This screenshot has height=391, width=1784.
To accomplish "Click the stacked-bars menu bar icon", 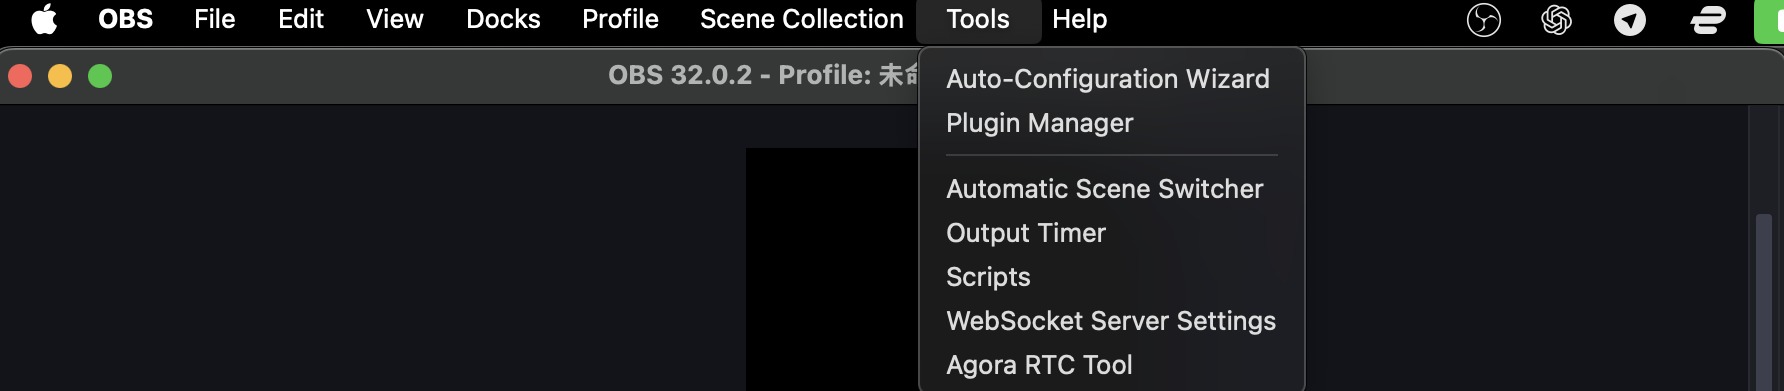I will [1708, 19].
